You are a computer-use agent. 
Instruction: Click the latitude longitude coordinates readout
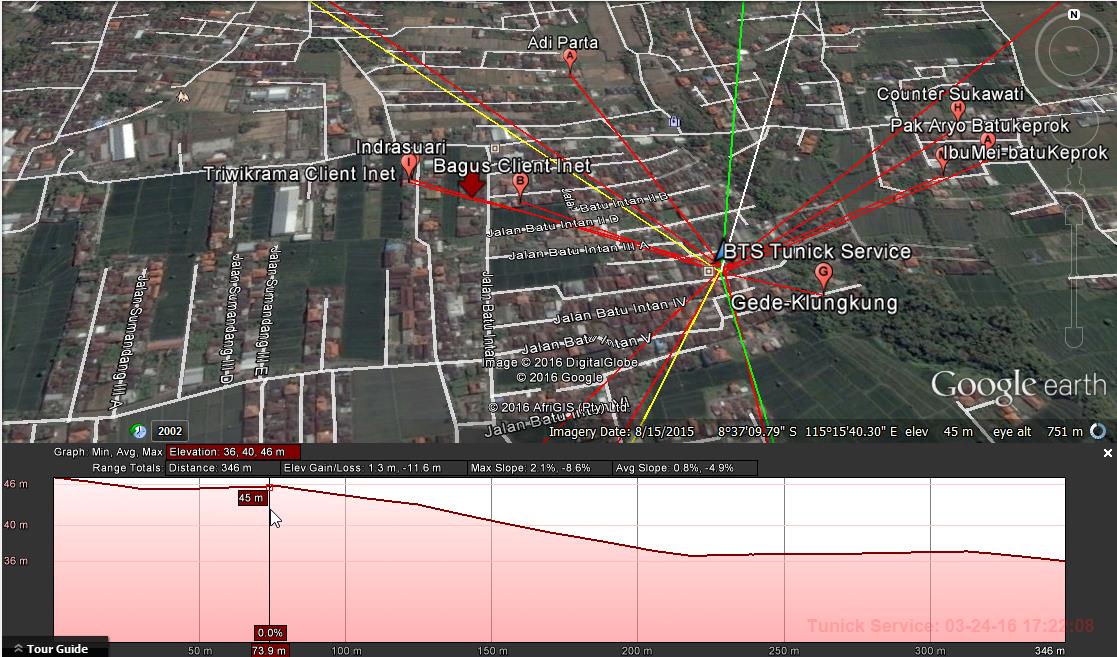coord(808,432)
